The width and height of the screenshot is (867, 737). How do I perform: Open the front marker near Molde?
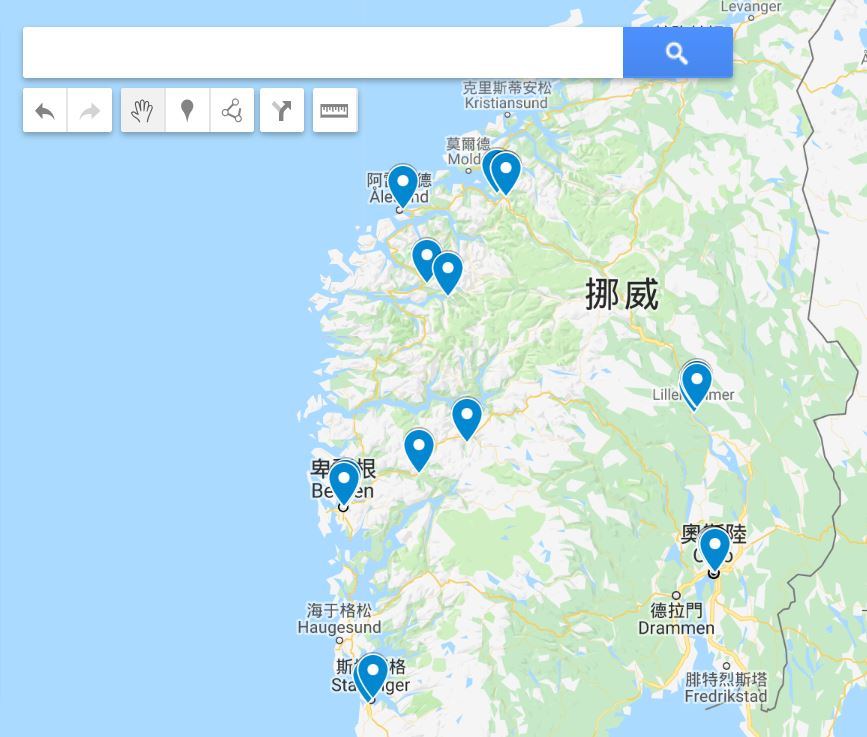505,172
